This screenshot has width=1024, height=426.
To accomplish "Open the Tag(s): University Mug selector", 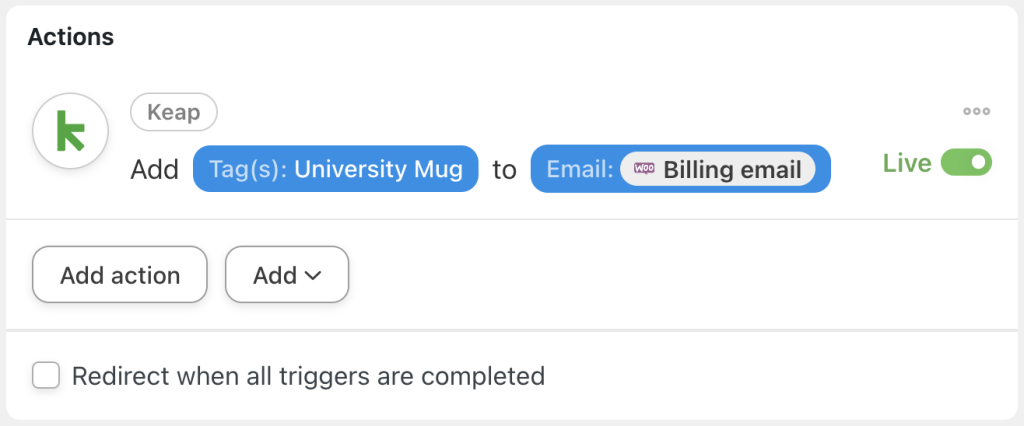I will (335, 169).
